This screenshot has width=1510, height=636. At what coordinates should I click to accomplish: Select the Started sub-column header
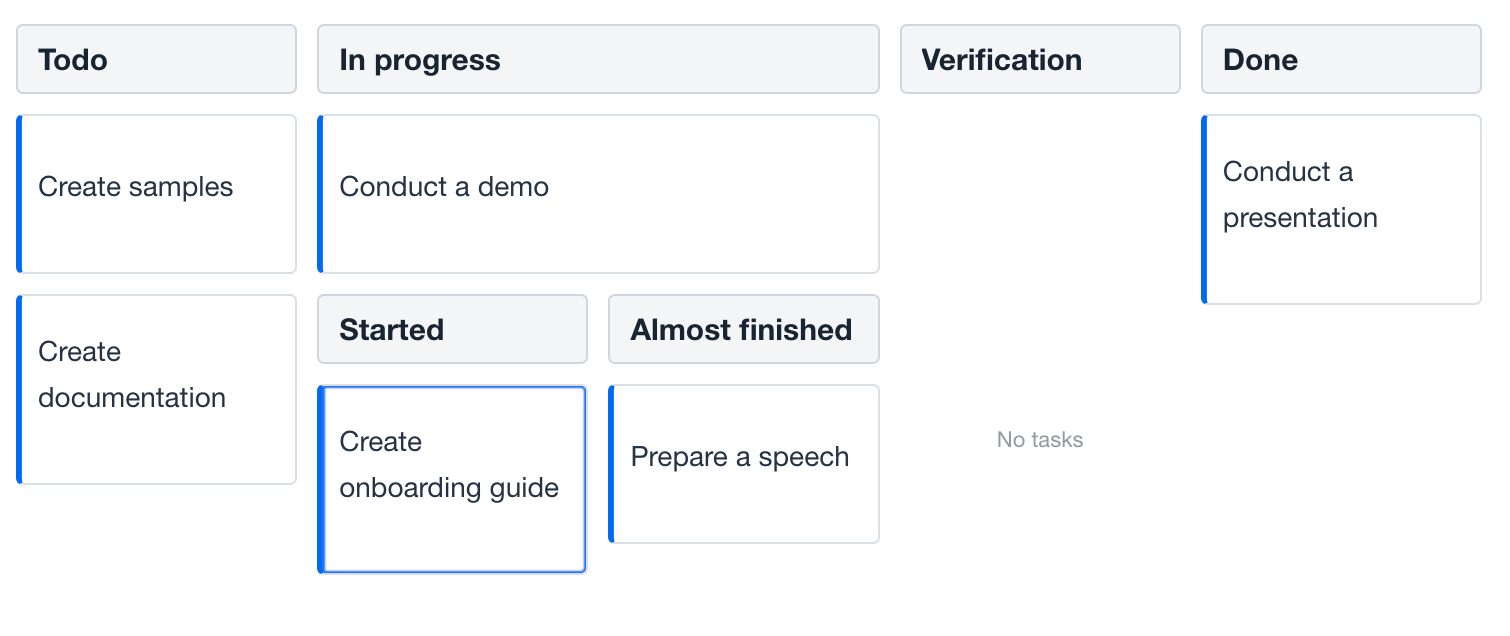pos(452,329)
